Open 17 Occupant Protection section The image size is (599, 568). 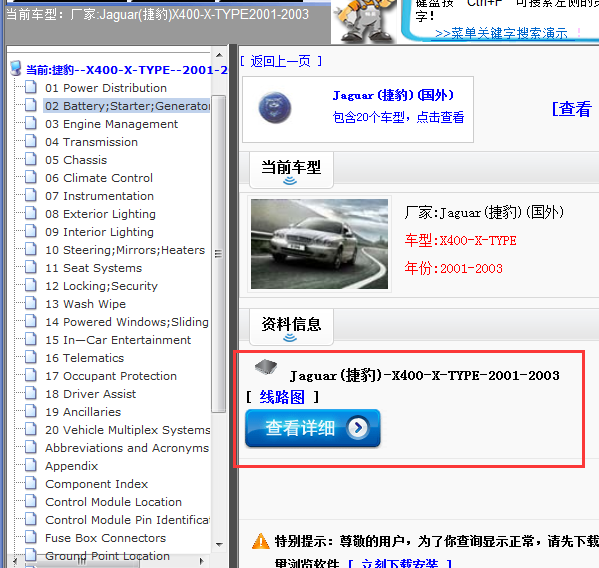pos(111,376)
